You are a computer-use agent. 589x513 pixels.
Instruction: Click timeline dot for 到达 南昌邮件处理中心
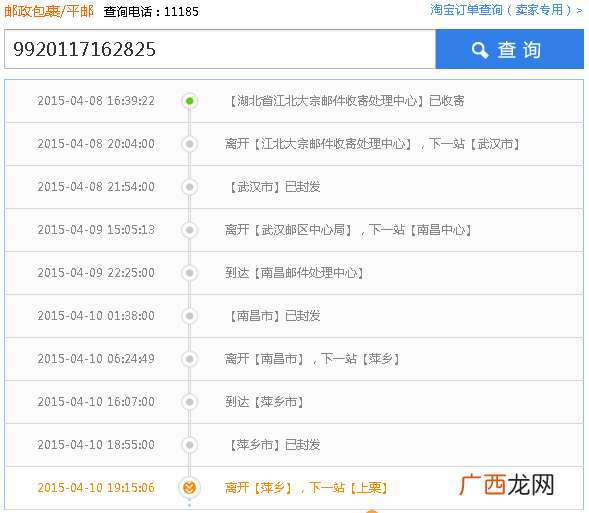click(190, 273)
